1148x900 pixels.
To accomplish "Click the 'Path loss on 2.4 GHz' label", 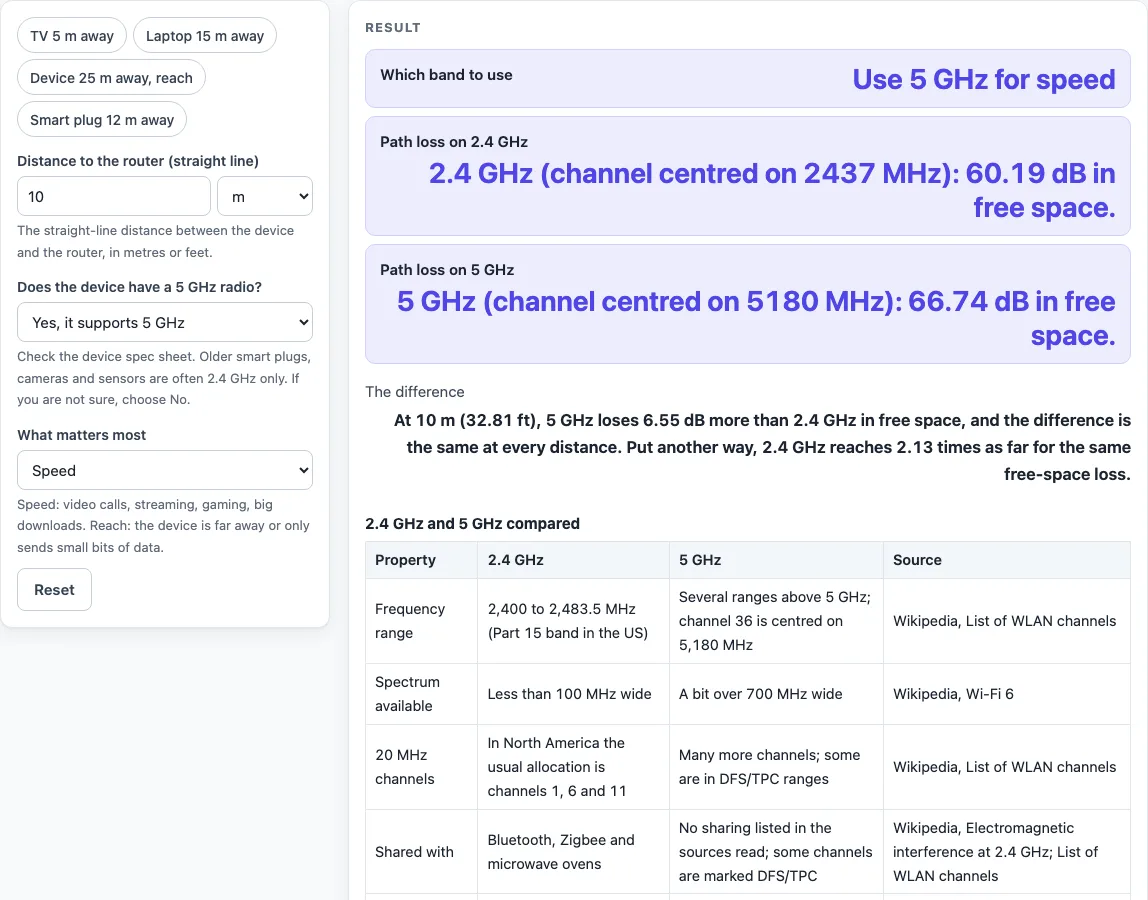I will pyautogui.click(x=454, y=142).
